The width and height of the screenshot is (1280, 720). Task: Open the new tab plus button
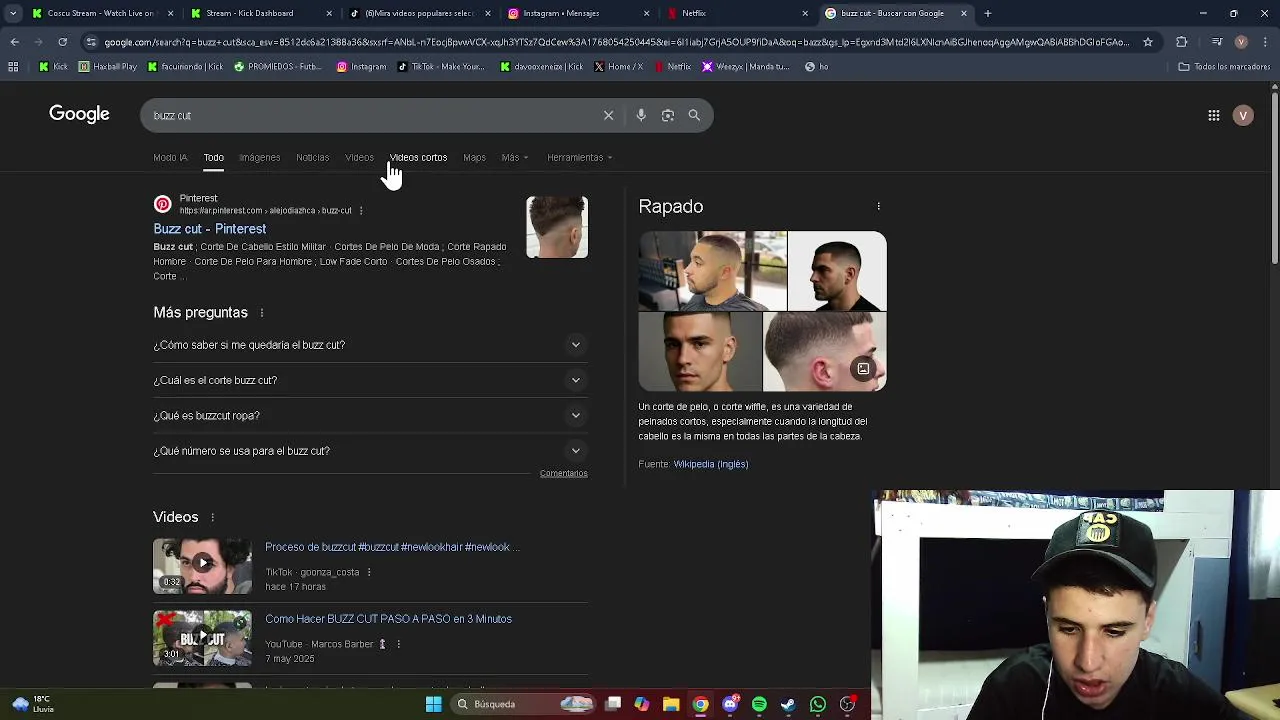pyautogui.click(x=987, y=13)
